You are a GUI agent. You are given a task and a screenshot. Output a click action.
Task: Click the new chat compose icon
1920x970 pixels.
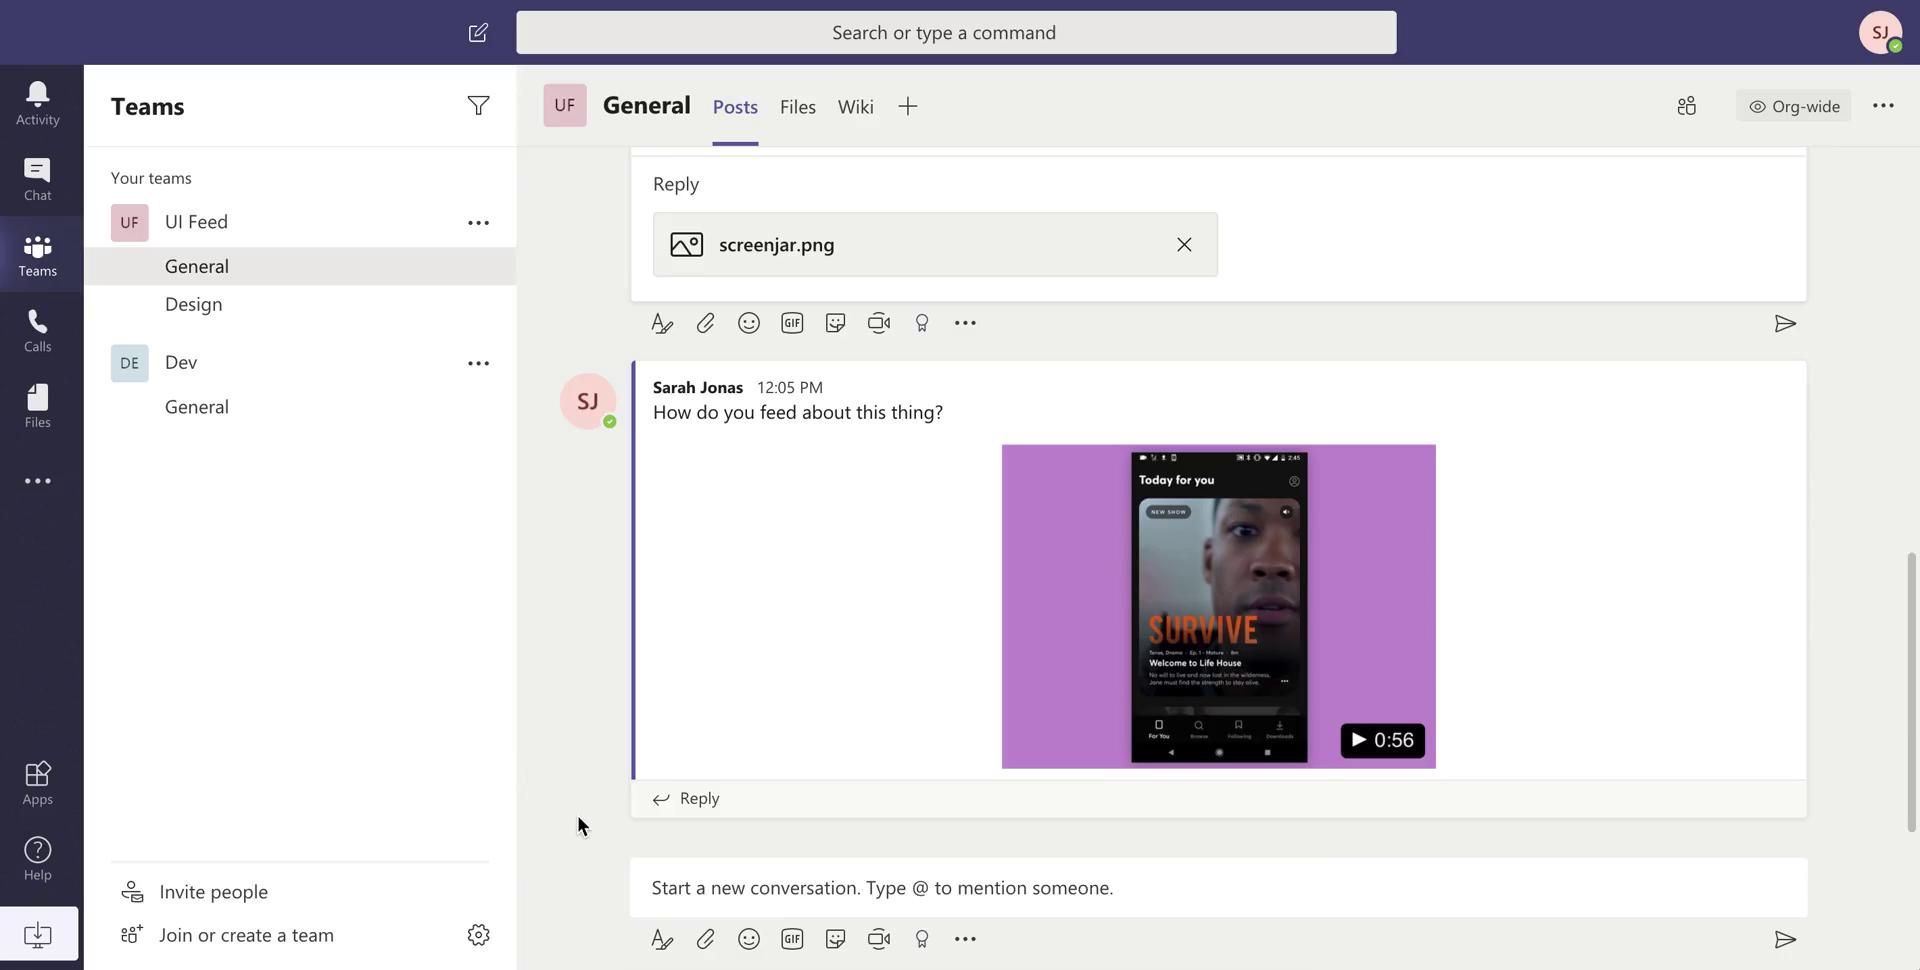[x=478, y=33]
